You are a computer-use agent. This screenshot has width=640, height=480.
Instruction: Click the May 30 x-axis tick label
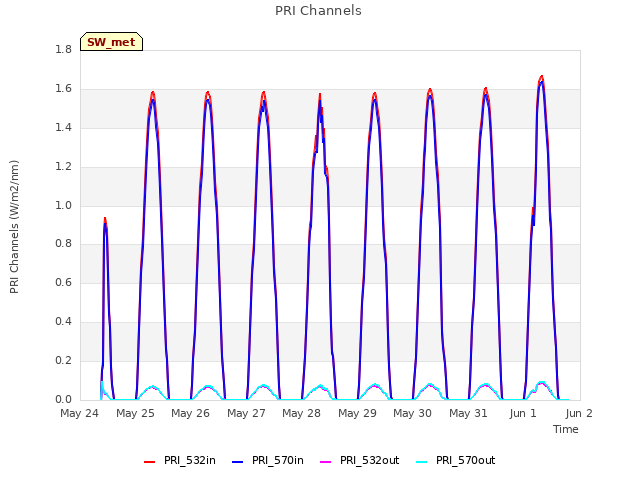tap(413, 413)
